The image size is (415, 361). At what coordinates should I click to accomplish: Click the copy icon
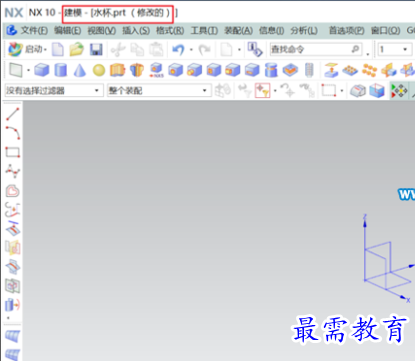click(137, 50)
